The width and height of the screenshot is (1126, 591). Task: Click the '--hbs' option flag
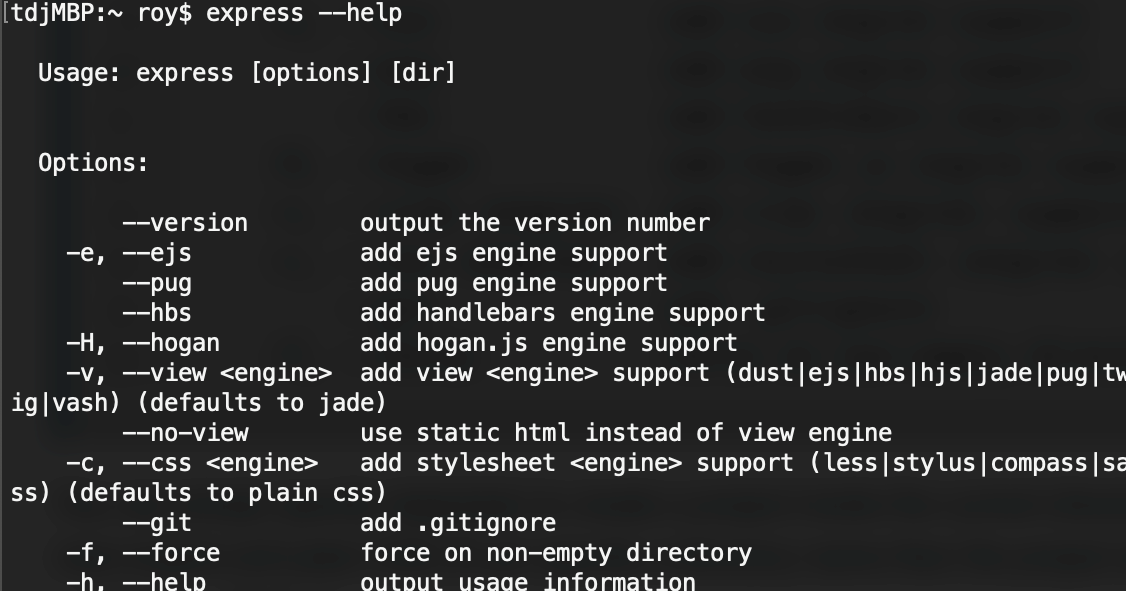click(157, 313)
